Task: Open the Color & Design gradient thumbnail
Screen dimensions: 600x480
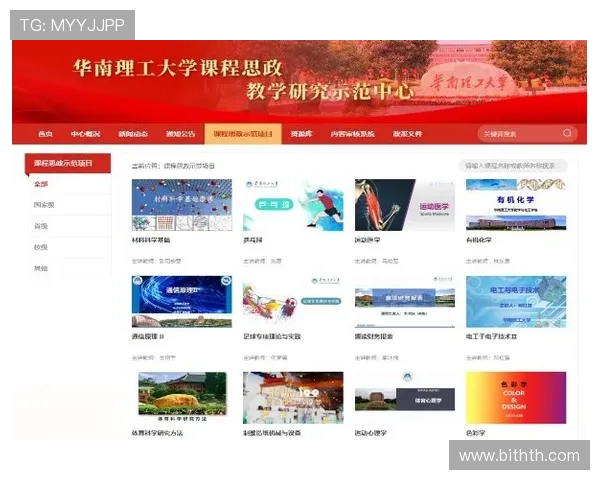Action: tap(516, 398)
